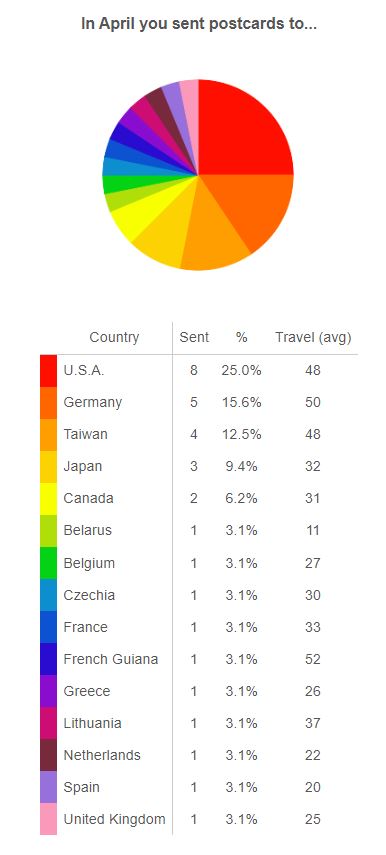Screen dimensions: 386x855
Task: Click the Spain travel average value 20
Action: (x=313, y=787)
